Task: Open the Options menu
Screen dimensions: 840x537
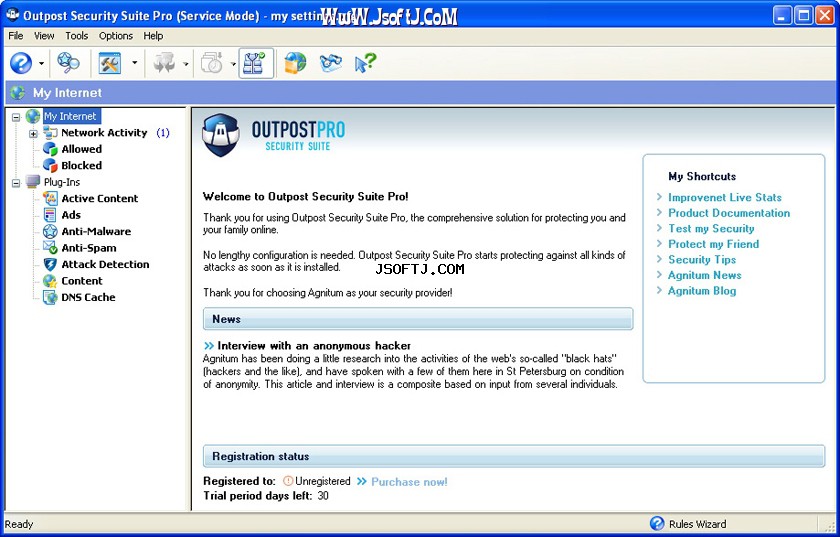Action: pyautogui.click(x=116, y=36)
